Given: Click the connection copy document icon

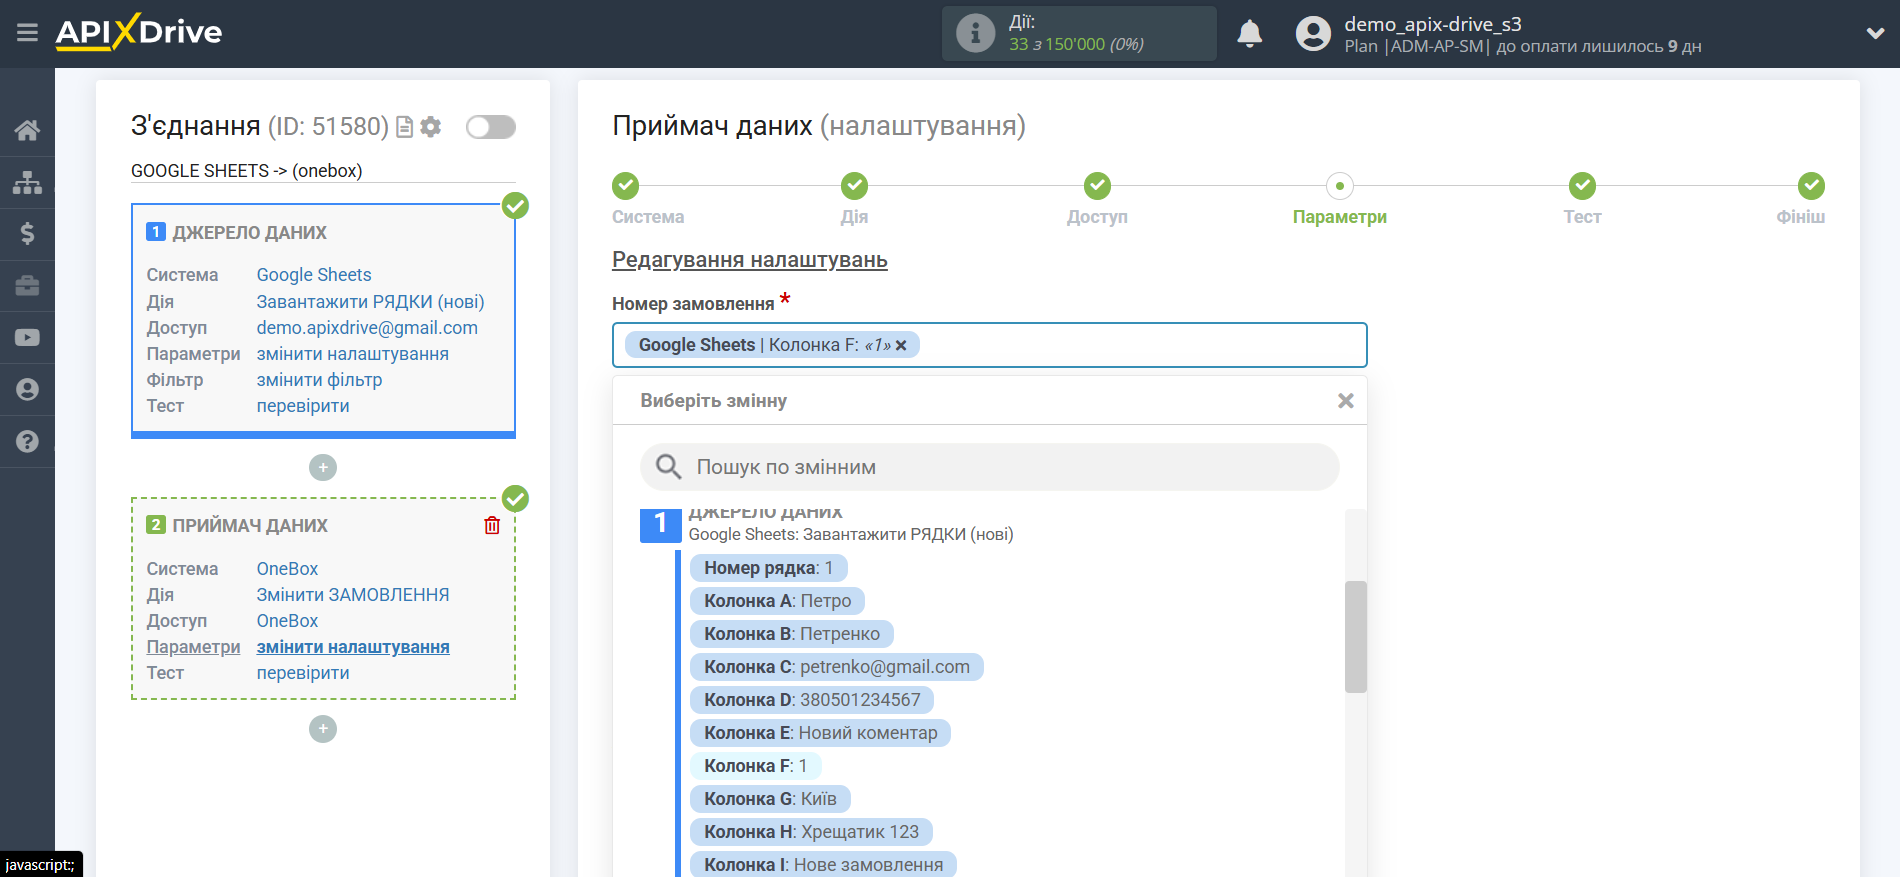Looking at the screenshot, I should pos(405,127).
